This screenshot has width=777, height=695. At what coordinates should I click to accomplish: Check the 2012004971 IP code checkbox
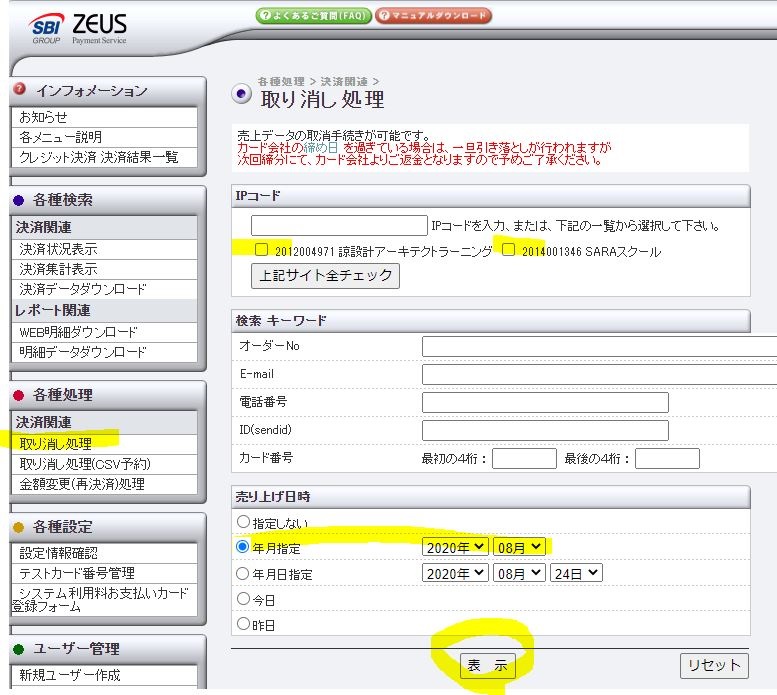[x=261, y=250]
